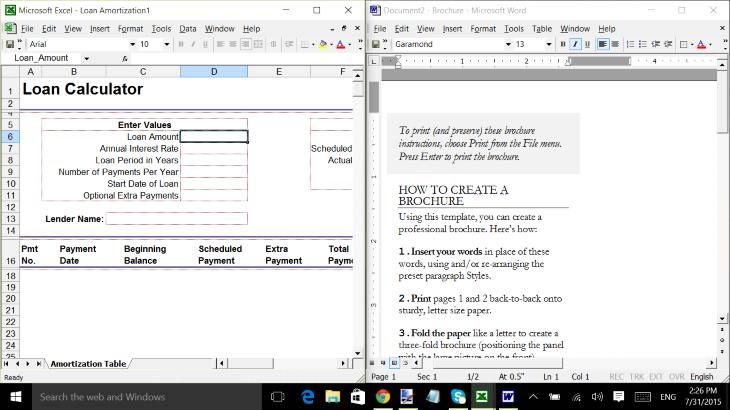Click Word horizontal scrollbar right arrow

712,363
